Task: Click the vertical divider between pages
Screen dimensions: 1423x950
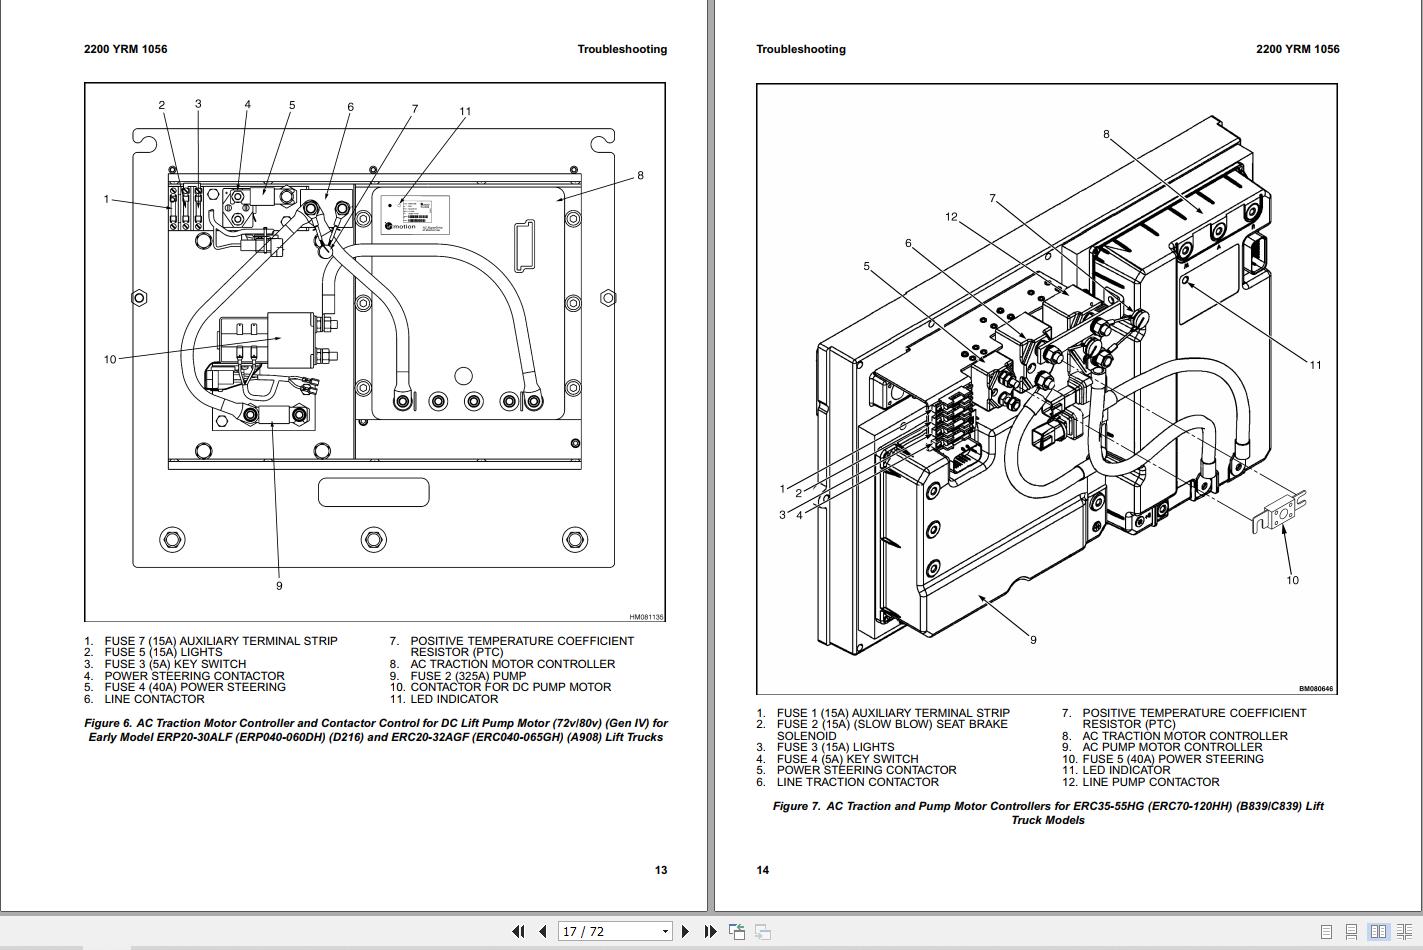Action: coord(707,455)
